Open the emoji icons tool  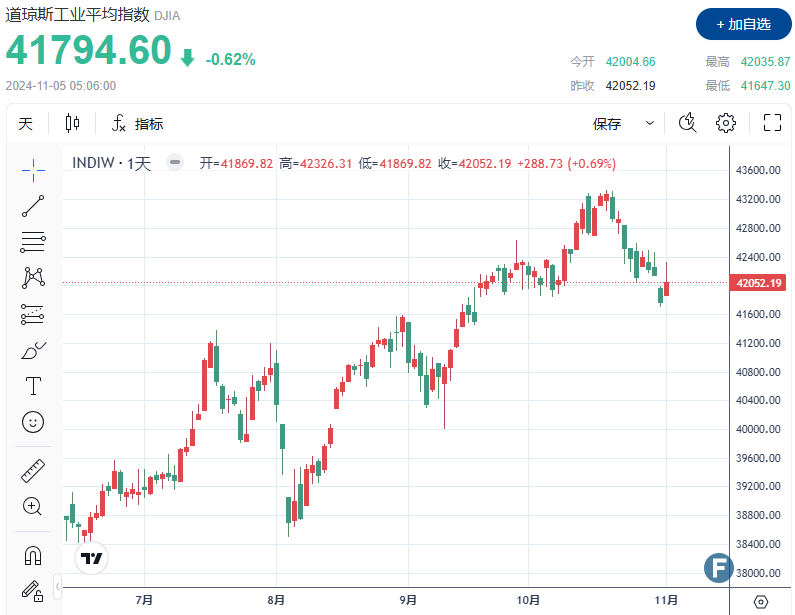[33, 422]
